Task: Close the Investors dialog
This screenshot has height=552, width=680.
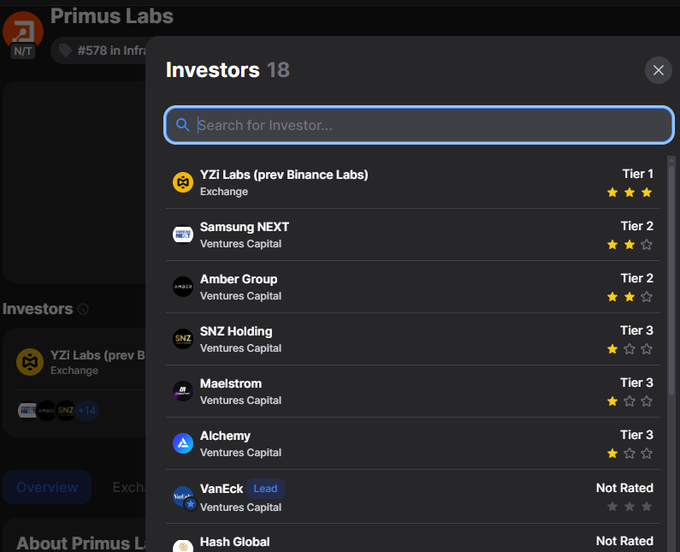Action: click(658, 70)
